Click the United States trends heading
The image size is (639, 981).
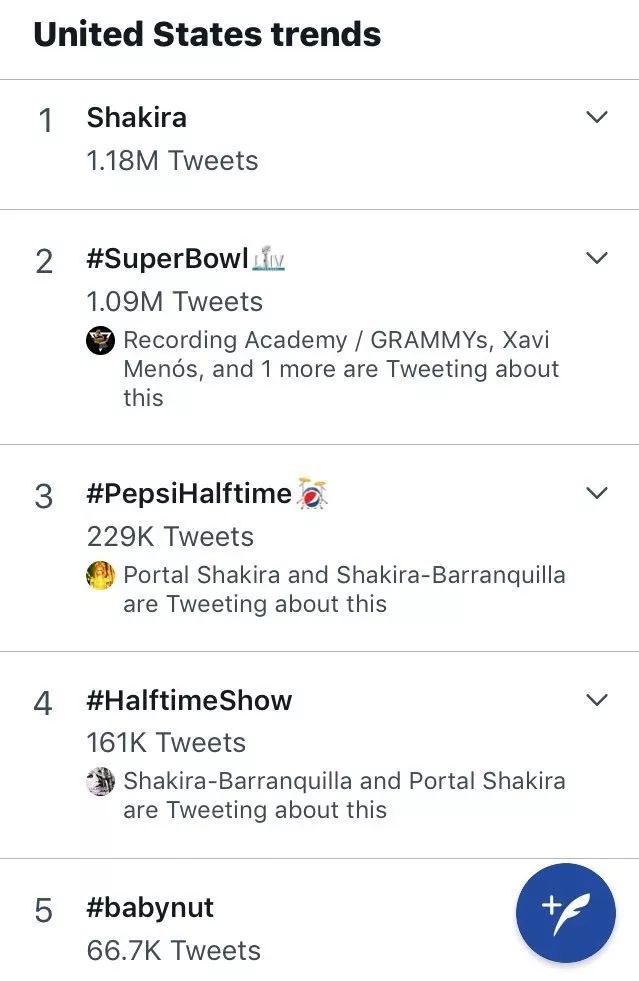pos(207,35)
